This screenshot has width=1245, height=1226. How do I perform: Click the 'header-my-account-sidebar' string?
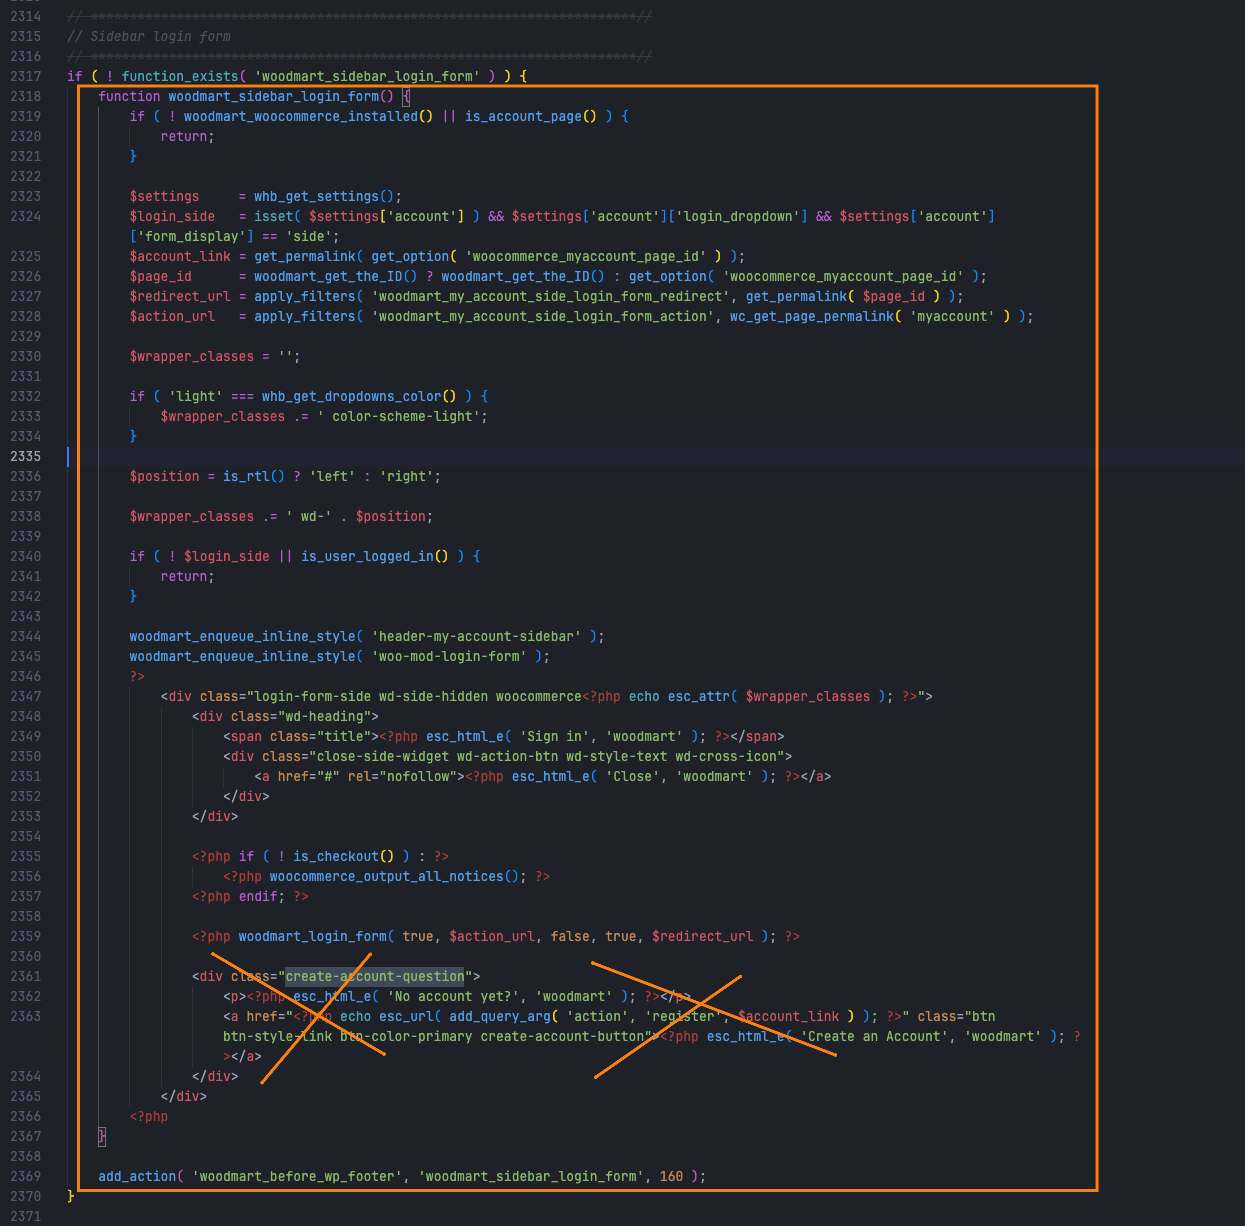point(476,636)
